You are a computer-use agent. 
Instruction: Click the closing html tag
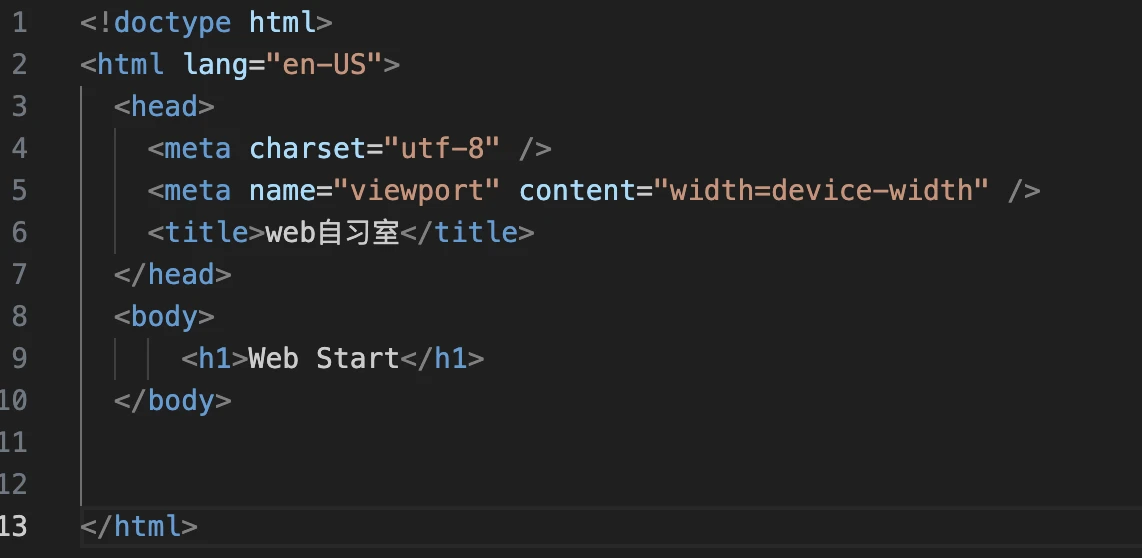click(x=138, y=526)
